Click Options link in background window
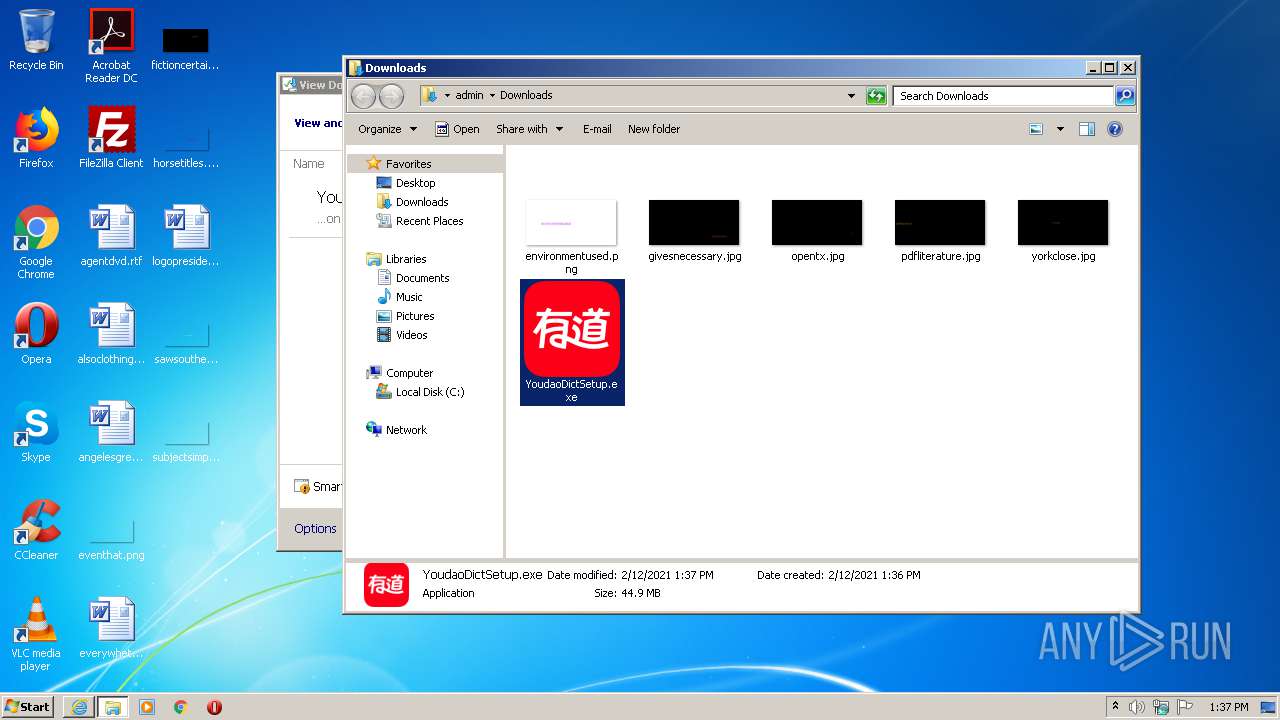1280x720 pixels. (x=315, y=529)
